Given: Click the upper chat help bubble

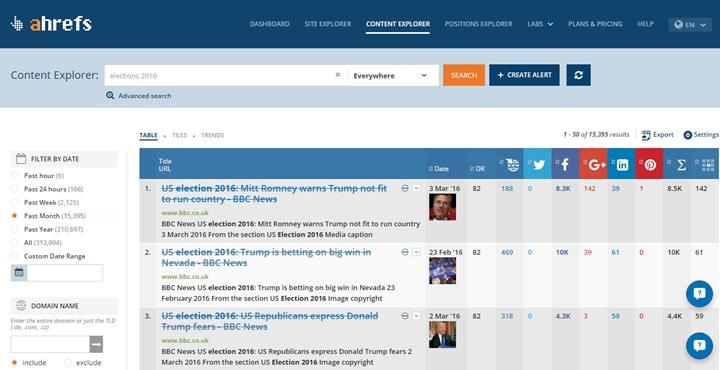Looking at the screenshot, I should click(x=699, y=294).
